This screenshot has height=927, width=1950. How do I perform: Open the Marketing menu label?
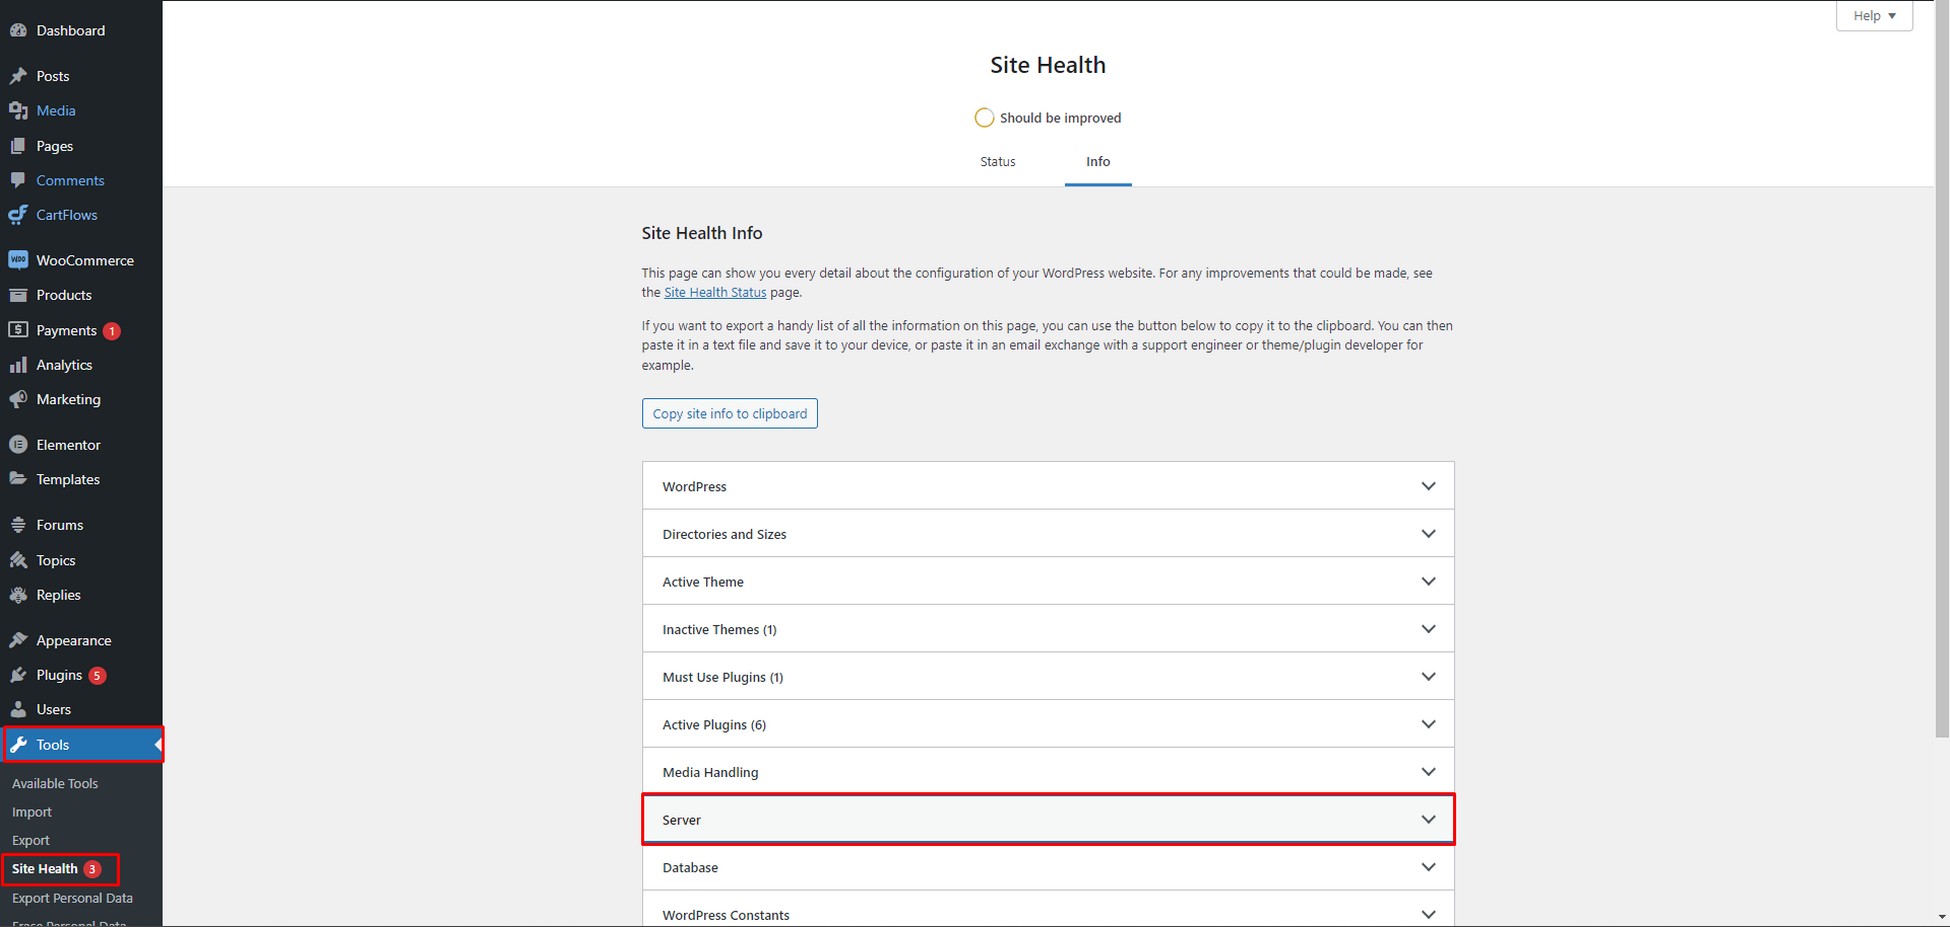tap(68, 399)
